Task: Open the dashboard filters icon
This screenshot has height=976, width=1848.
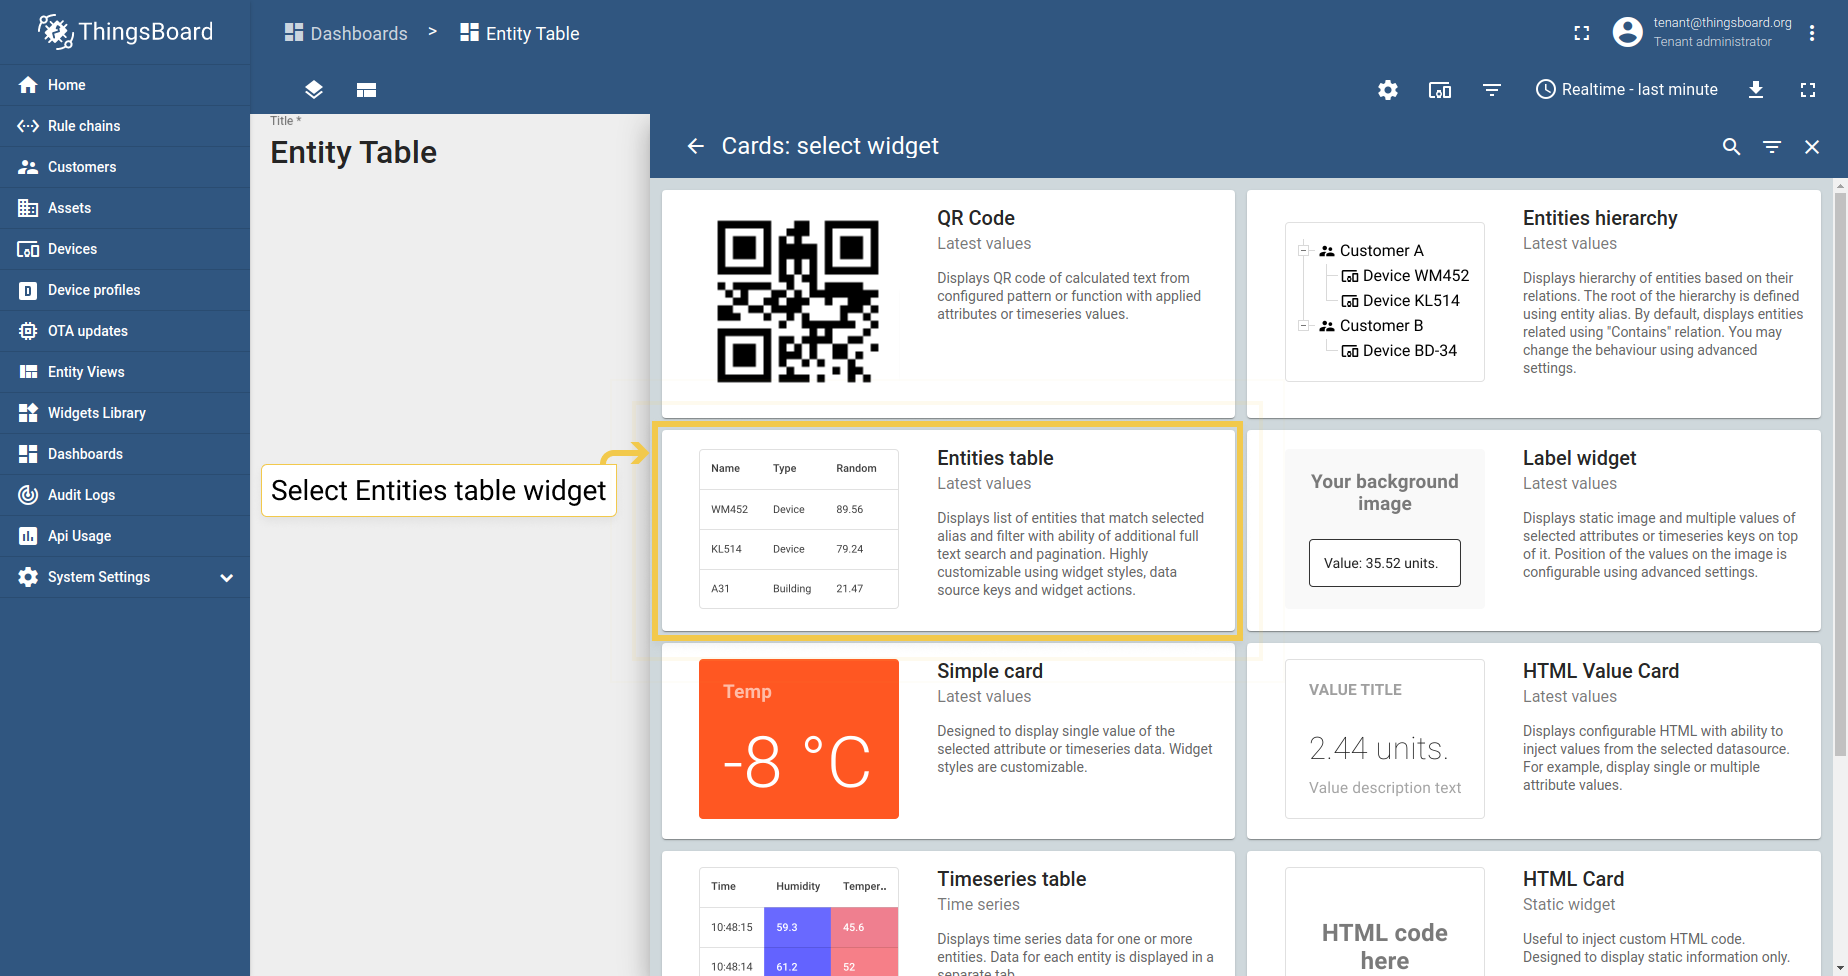Action: tap(1492, 90)
